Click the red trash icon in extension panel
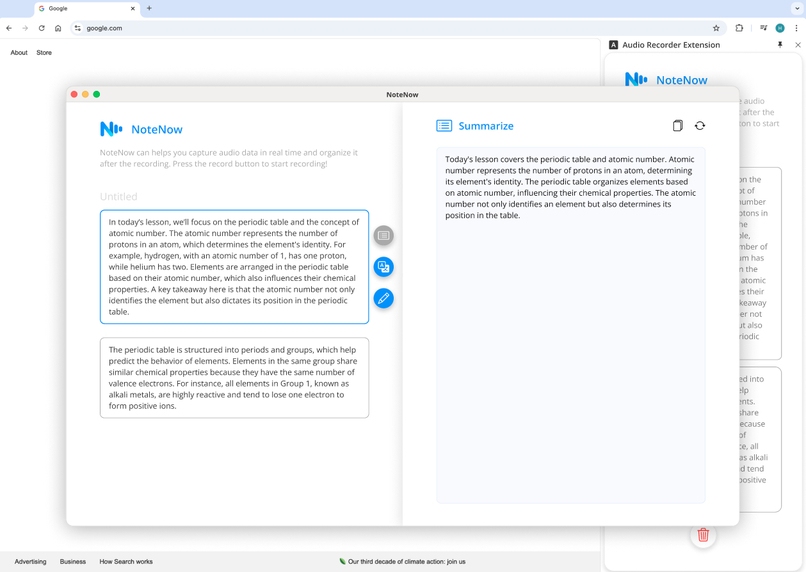Screen dimensions: 806x572 (703, 535)
